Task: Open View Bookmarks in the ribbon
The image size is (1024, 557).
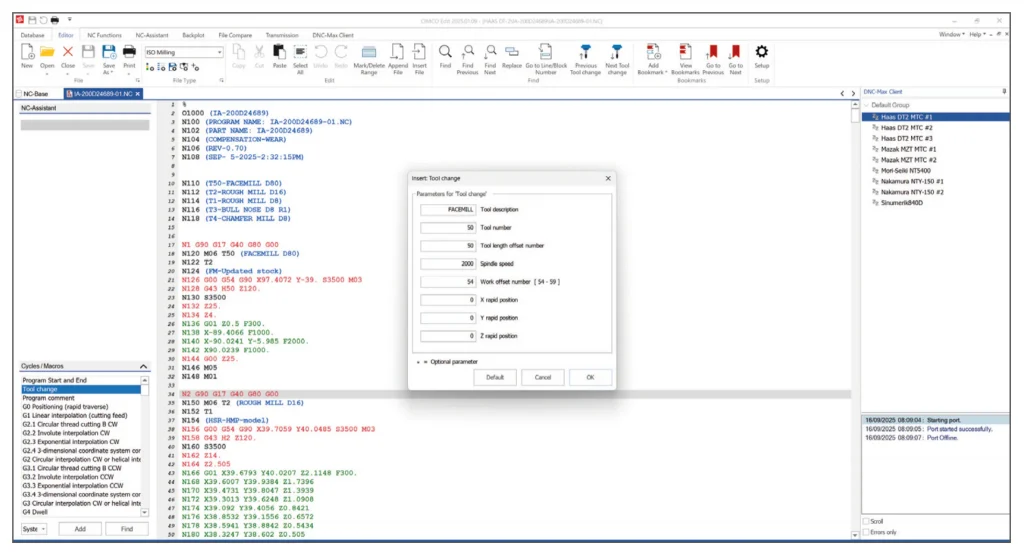Action: coord(685,53)
